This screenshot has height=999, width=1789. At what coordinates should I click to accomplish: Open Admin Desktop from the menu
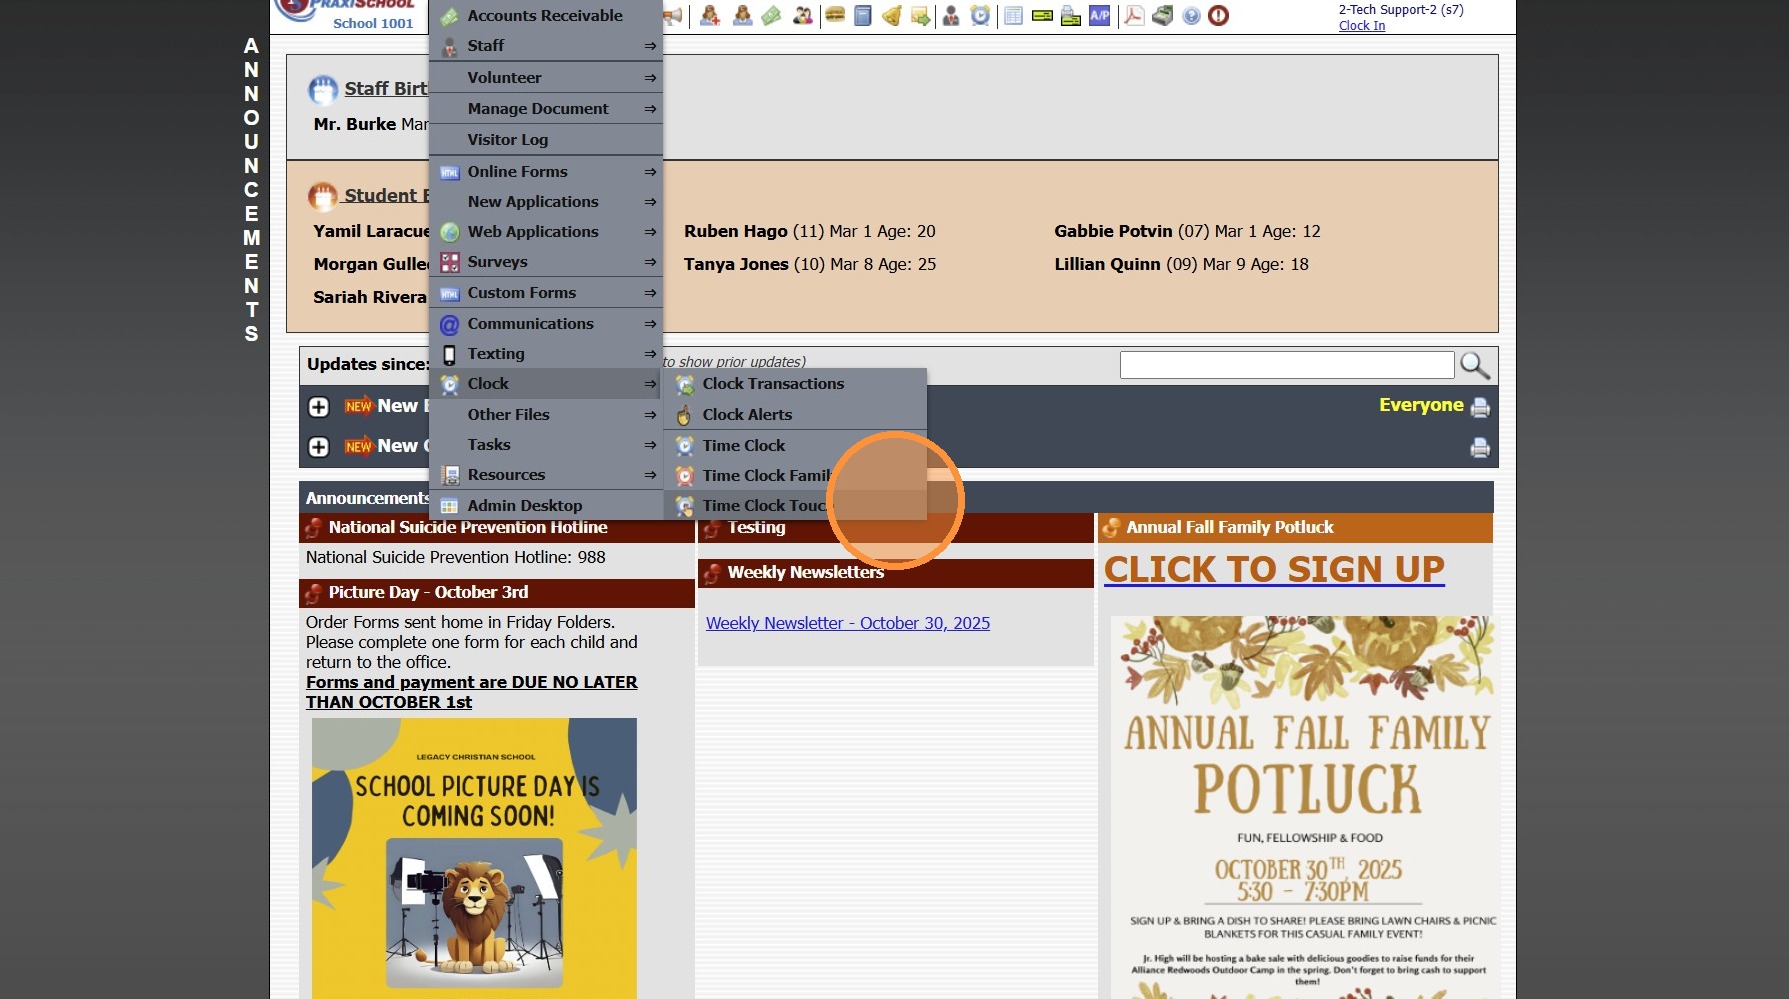point(524,506)
